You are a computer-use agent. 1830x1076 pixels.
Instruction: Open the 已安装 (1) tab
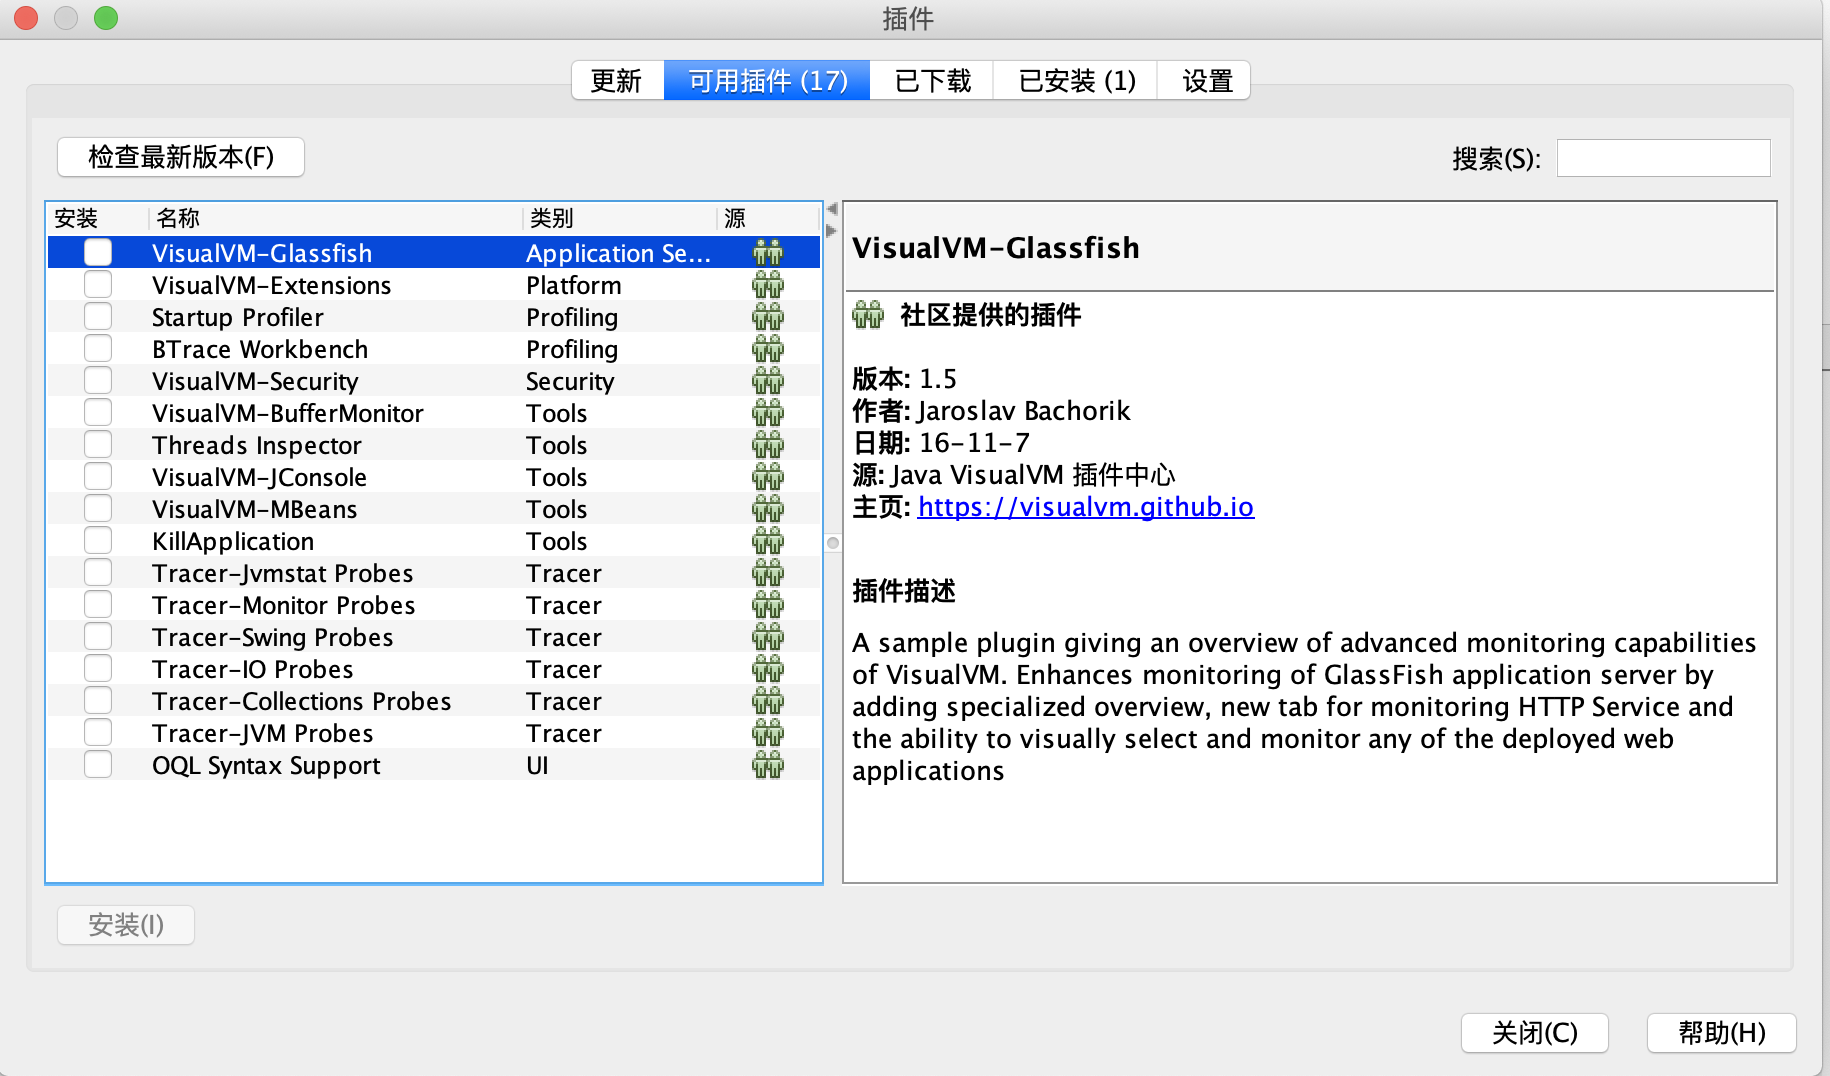point(1076,80)
